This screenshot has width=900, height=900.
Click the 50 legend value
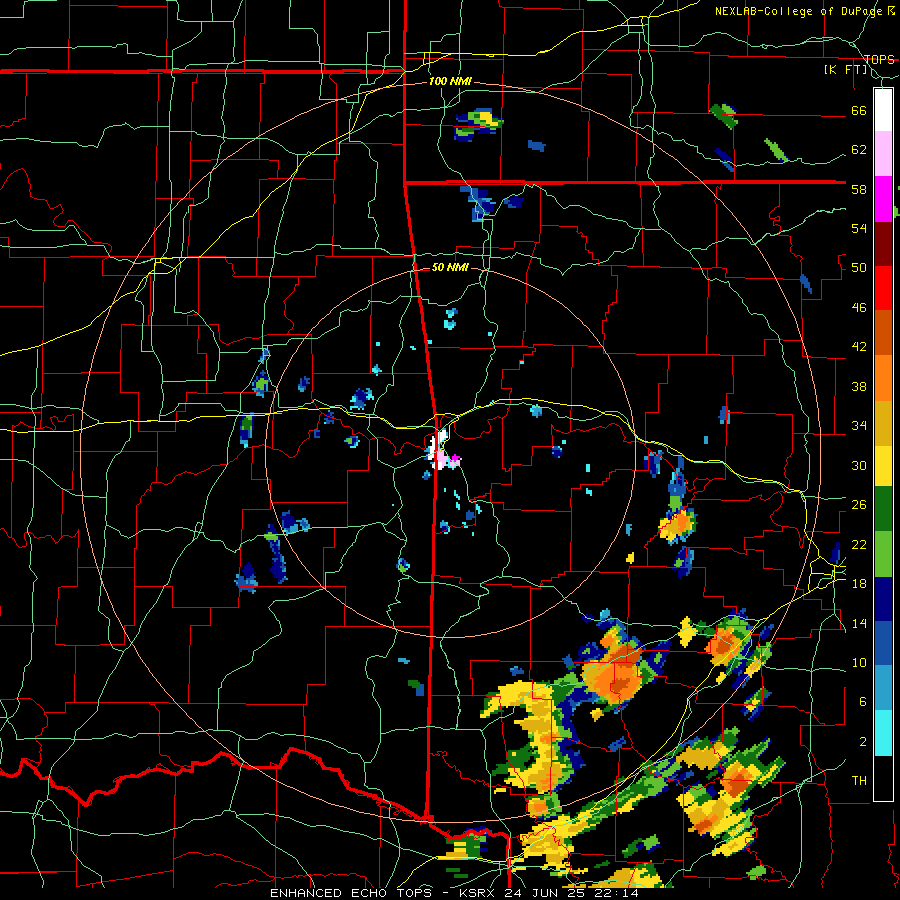click(x=859, y=268)
